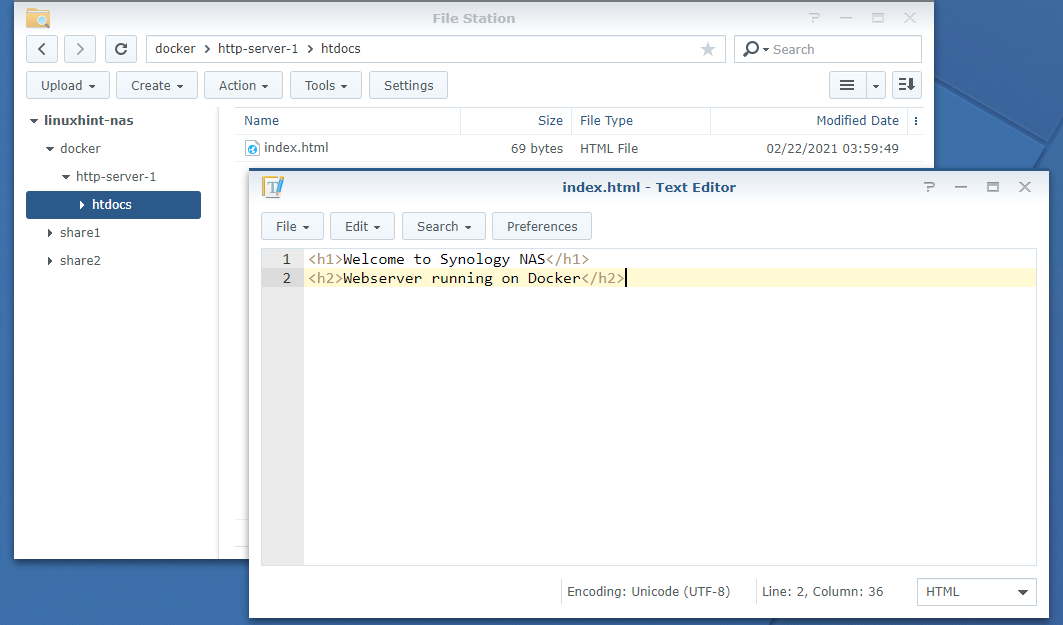Open the Text Editor Edit menu

pyautogui.click(x=362, y=226)
